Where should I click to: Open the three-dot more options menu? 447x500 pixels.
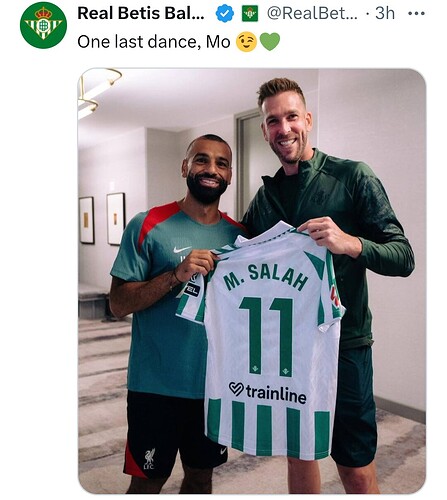416,14
